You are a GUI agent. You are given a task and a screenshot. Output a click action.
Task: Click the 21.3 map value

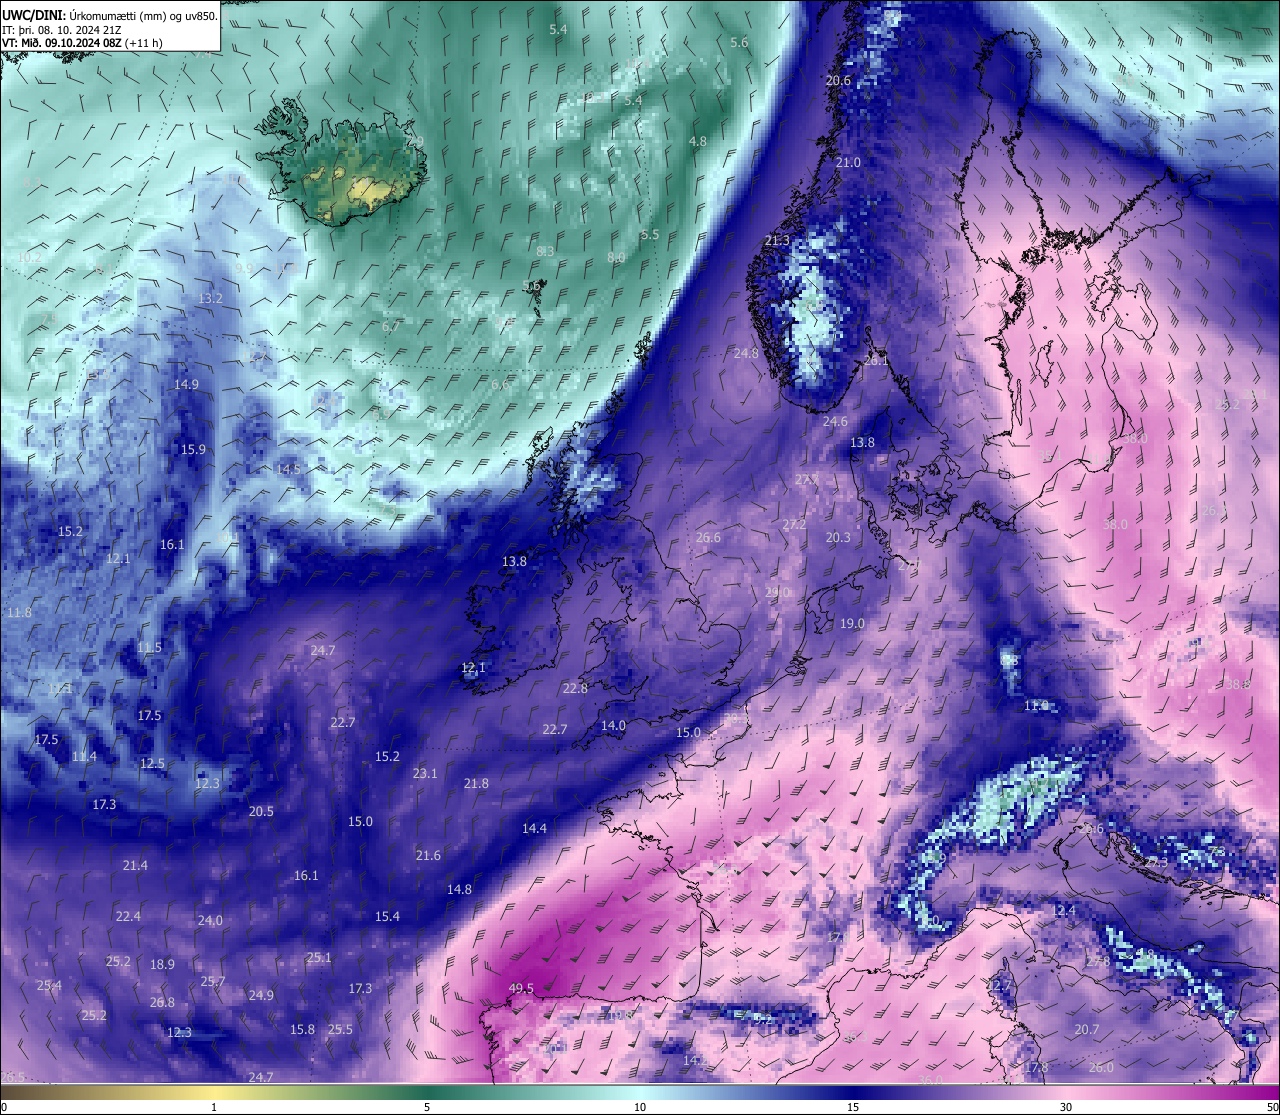coord(777,240)
